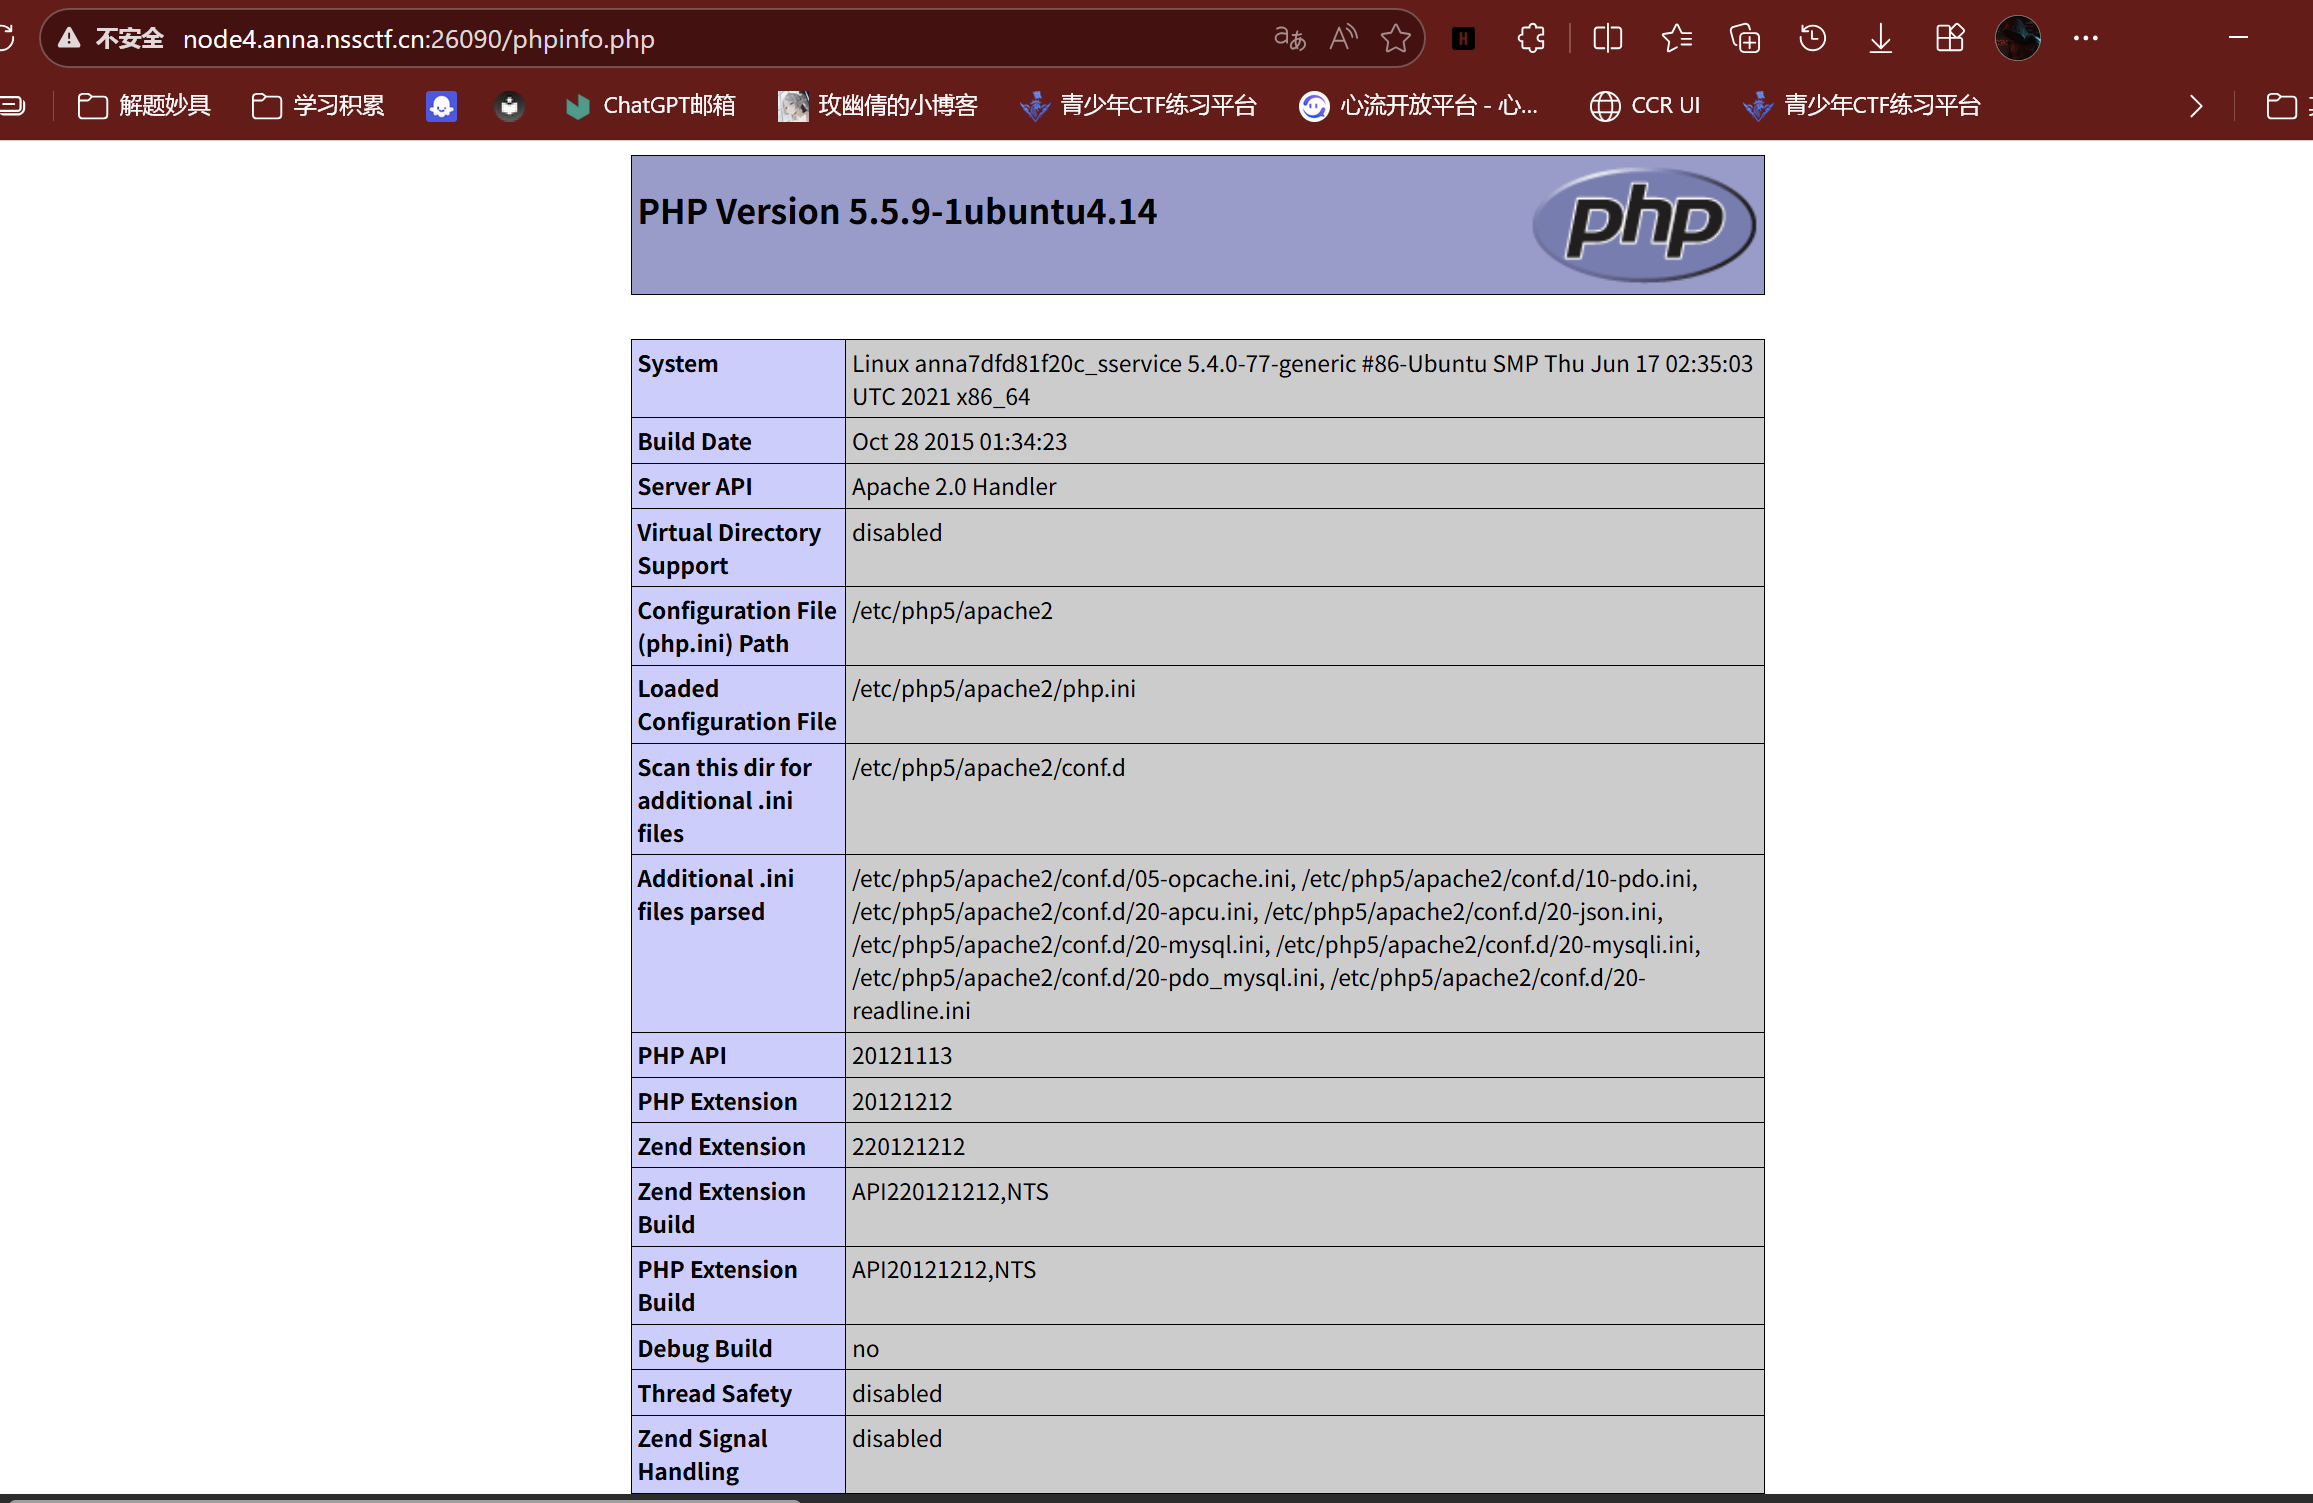
Task: Open Settings and more ellipsis menu
Action: pyautogui.click(x=2085, y=39)
